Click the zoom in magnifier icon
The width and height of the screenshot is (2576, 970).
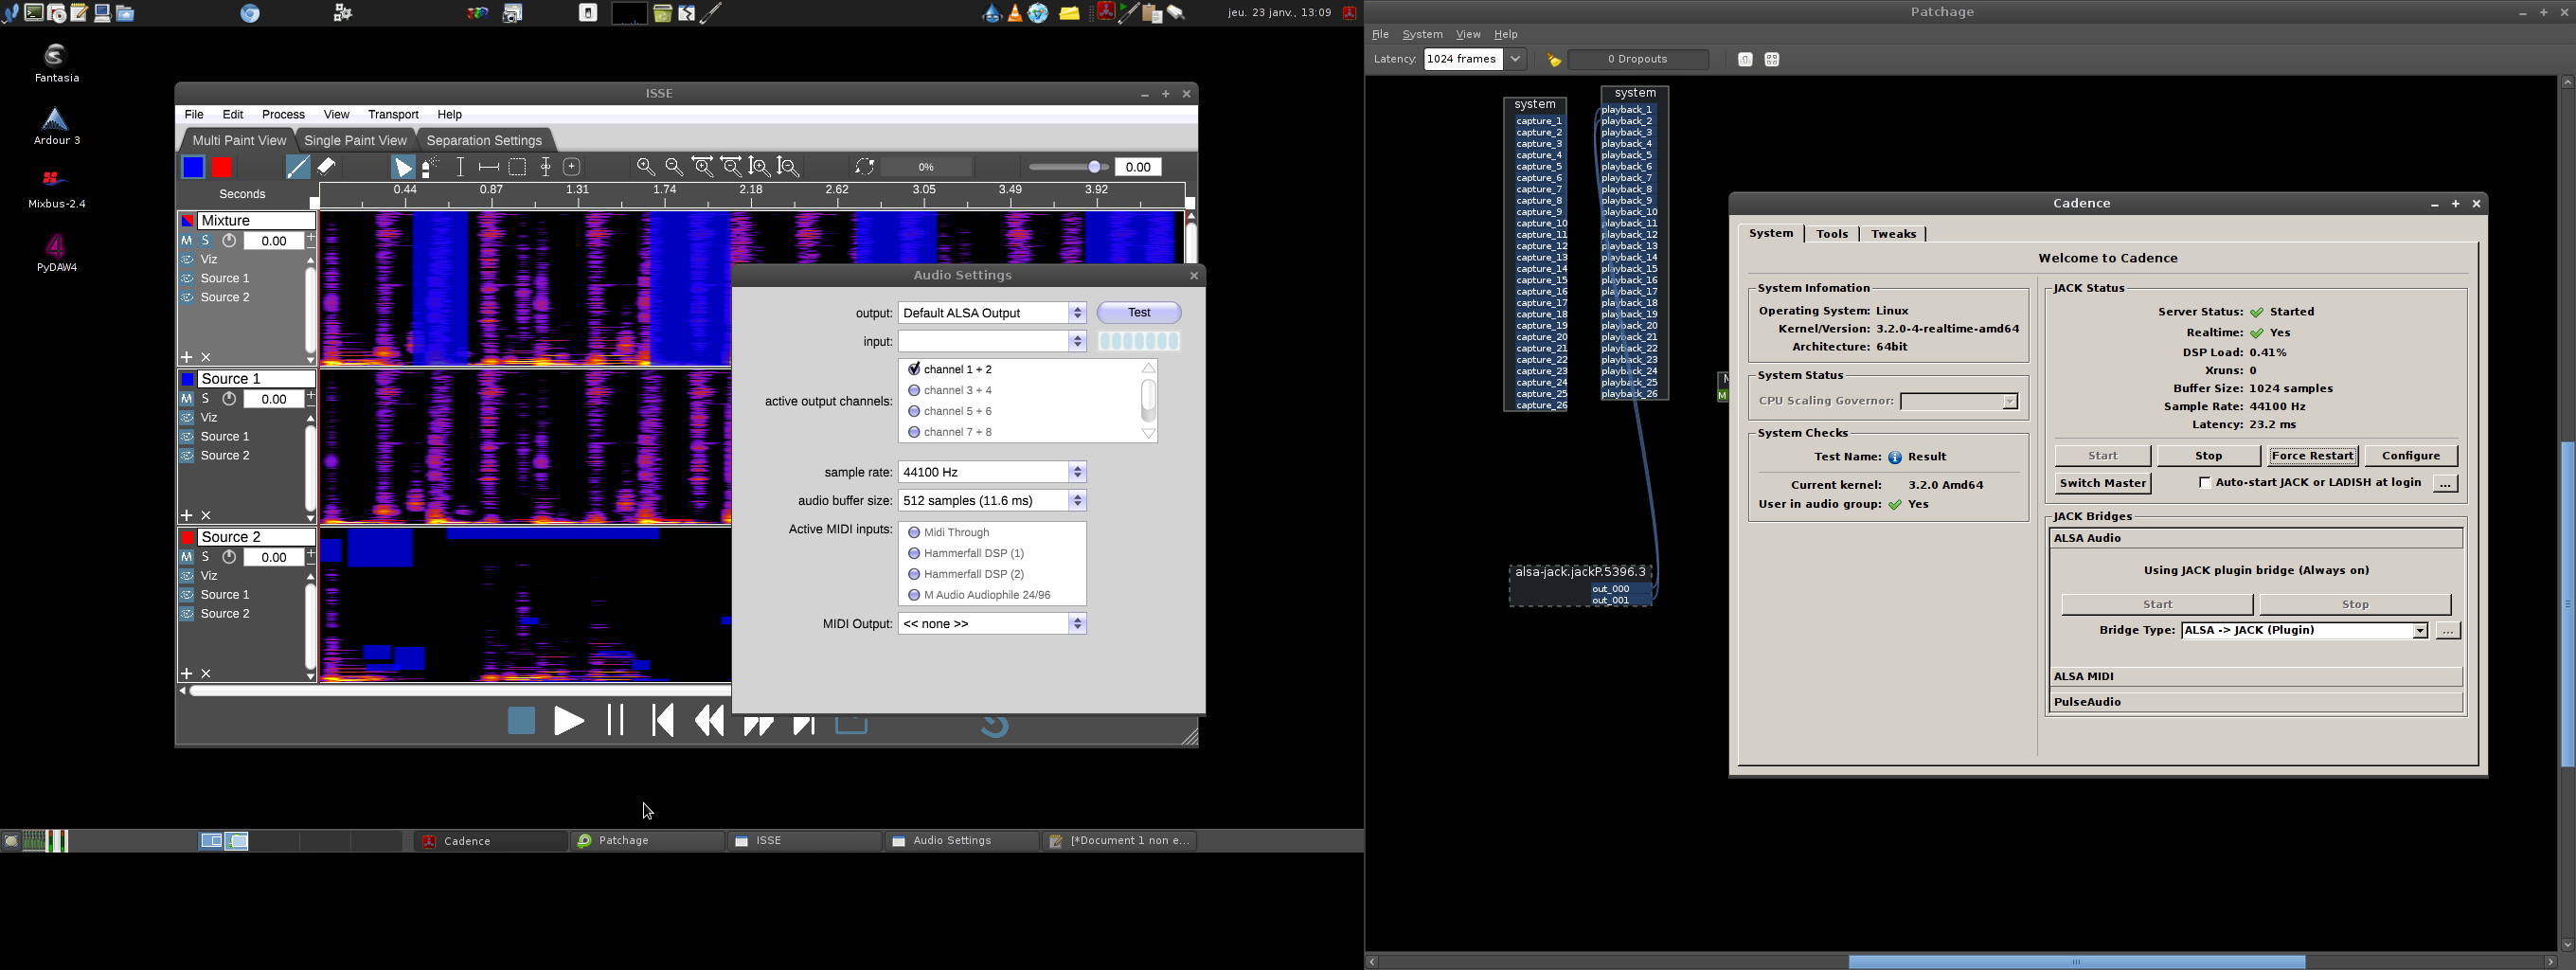646,167
